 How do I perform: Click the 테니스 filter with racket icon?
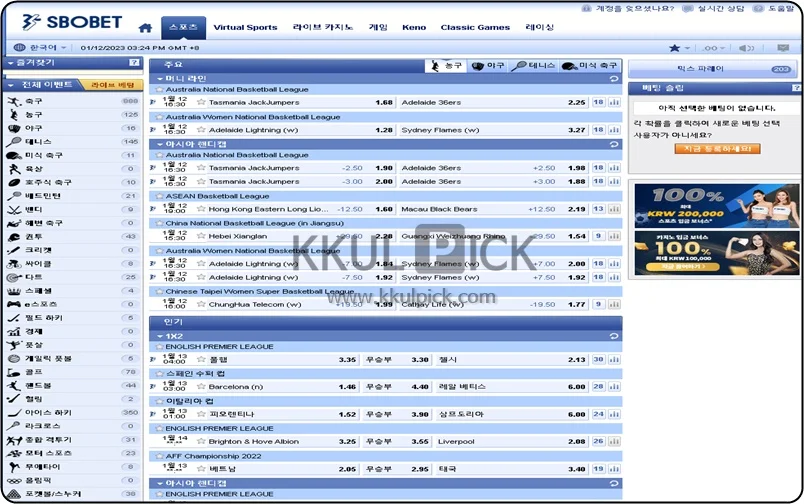click(x=533, y=66)
